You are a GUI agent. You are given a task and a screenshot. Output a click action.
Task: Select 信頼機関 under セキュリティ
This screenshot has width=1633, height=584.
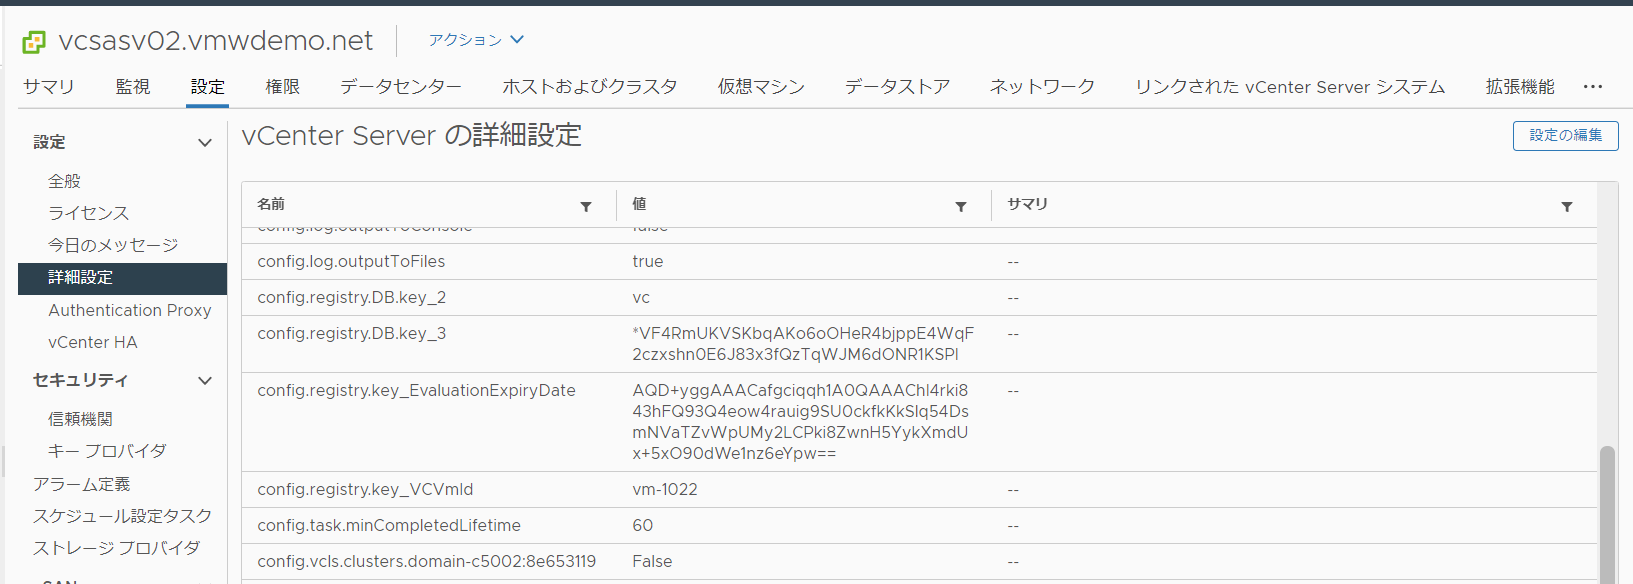coord(80,419)
